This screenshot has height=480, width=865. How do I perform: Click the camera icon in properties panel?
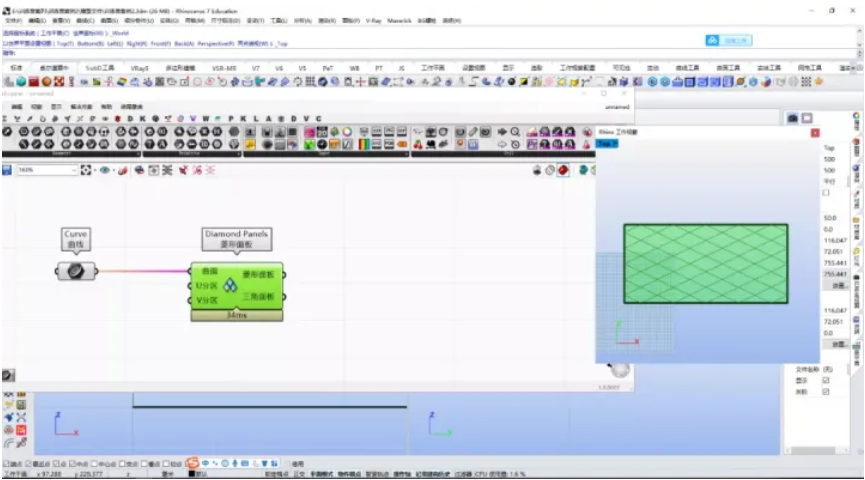point(793,118)
